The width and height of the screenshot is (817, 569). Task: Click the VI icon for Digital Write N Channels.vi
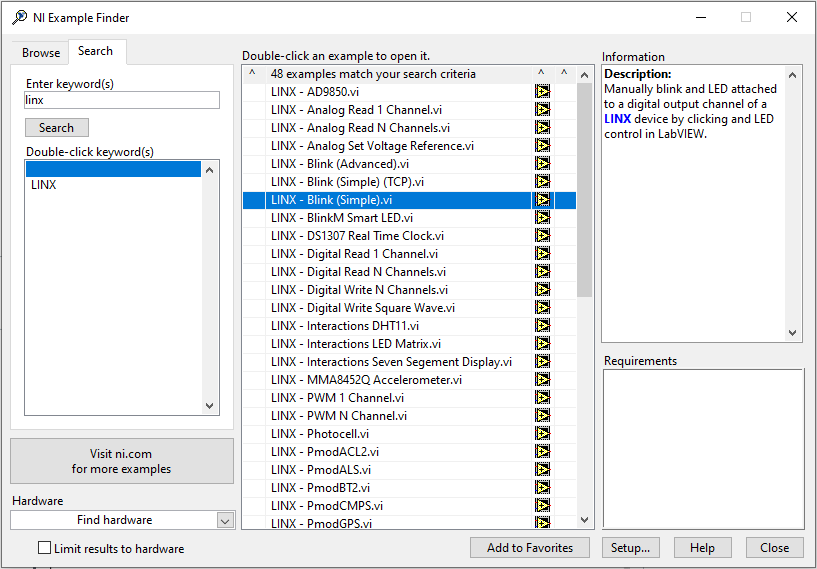tap(542, 290)
